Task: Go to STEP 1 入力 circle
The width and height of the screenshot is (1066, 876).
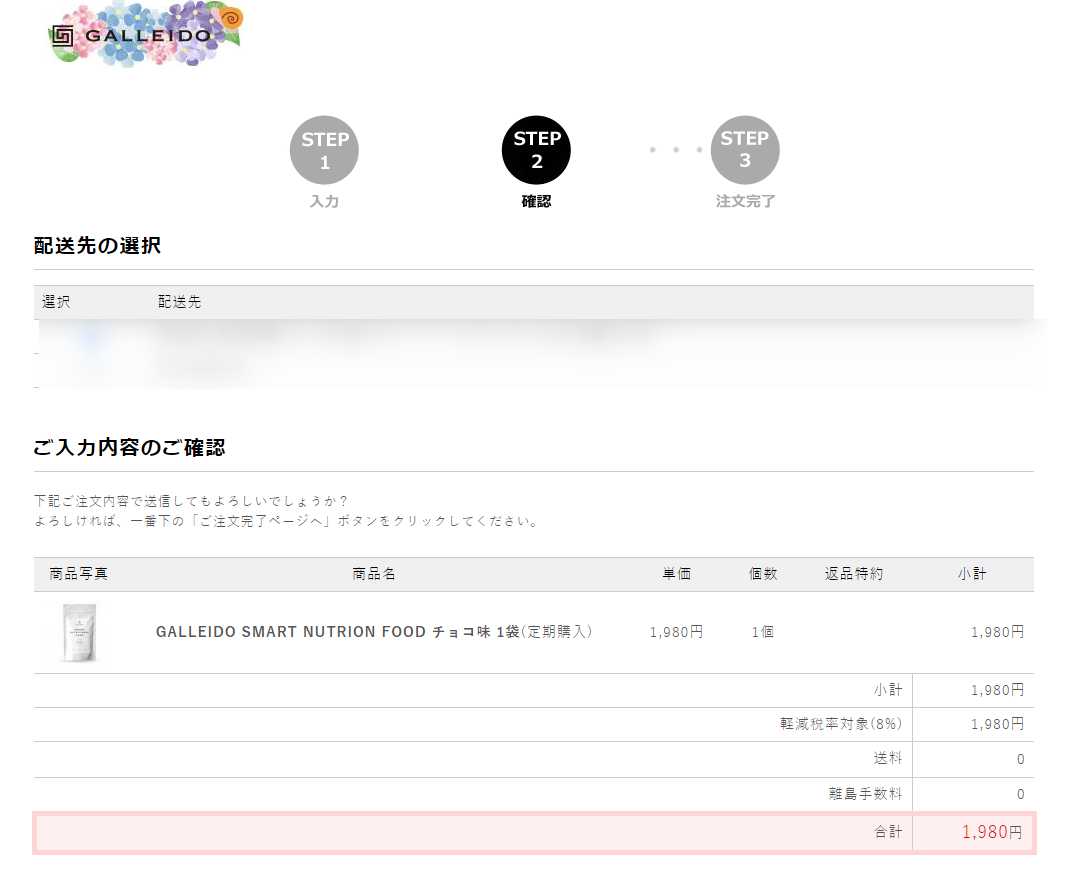Action: [x=324, y=150]
